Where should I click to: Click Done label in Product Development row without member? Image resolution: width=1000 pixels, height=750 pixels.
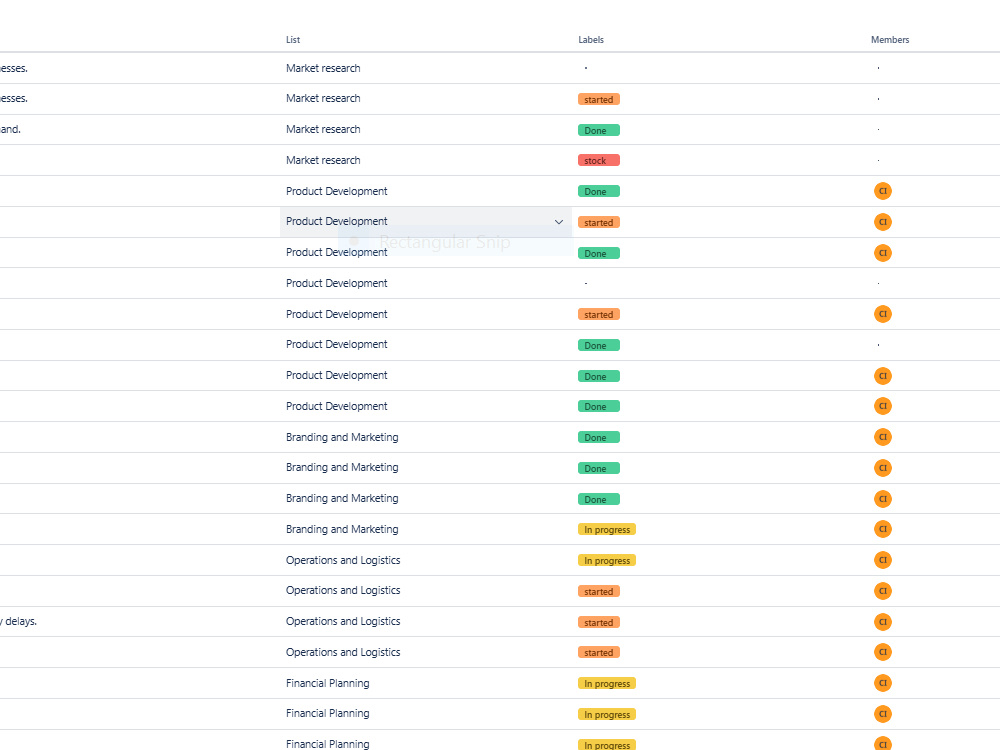[x=598, y=345]
